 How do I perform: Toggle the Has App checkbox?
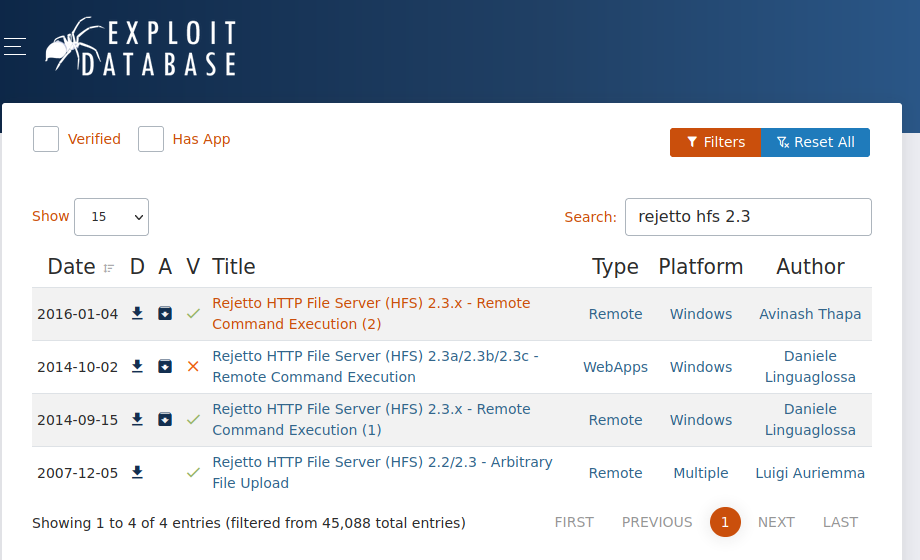151,139
